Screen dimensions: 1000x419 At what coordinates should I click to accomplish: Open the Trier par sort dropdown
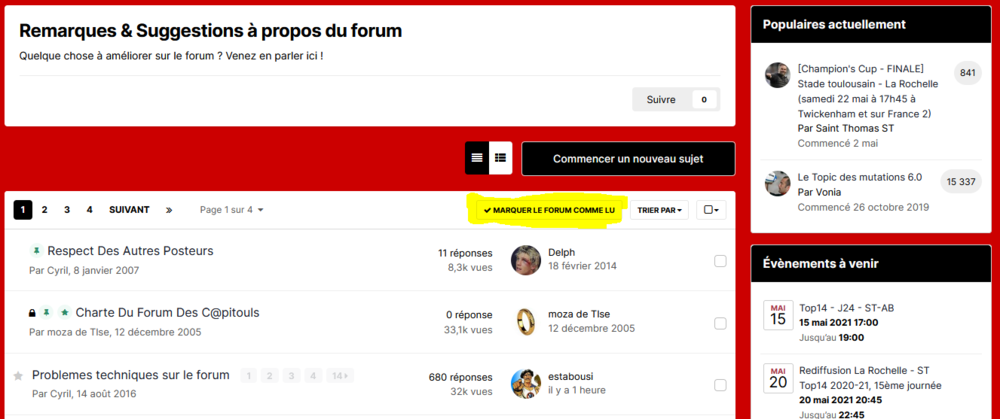(659, 210)
